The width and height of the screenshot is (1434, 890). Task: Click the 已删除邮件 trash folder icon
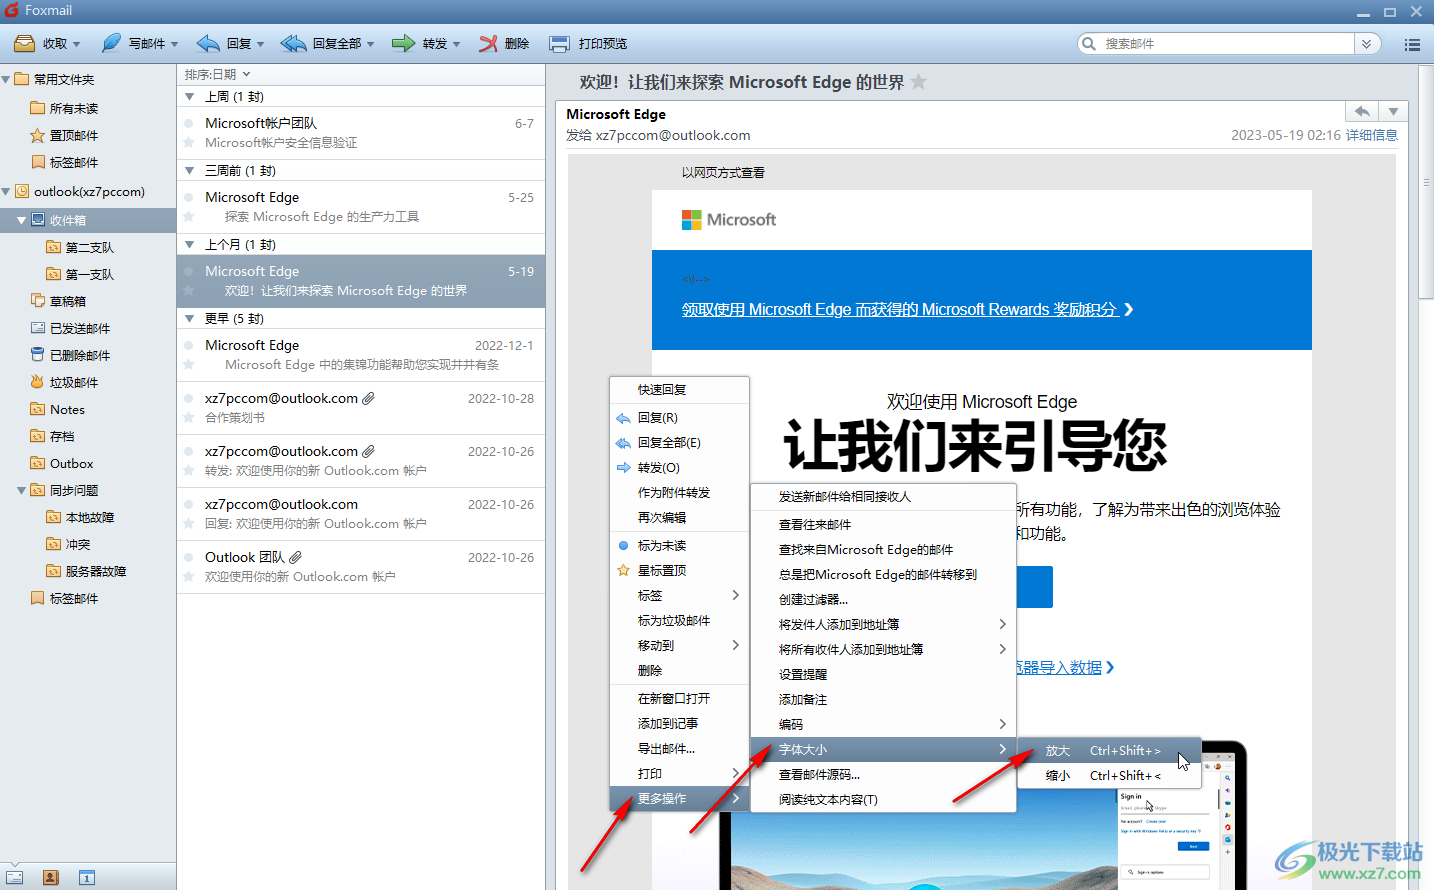(38, 355)
